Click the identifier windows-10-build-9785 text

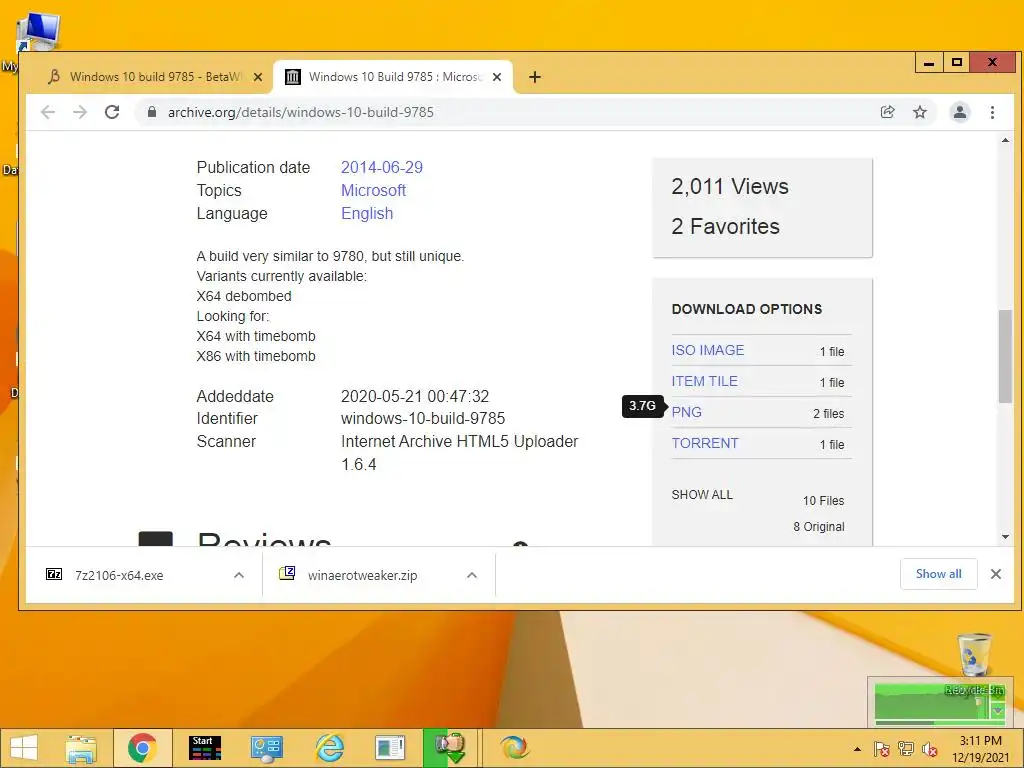pos(423,419)
